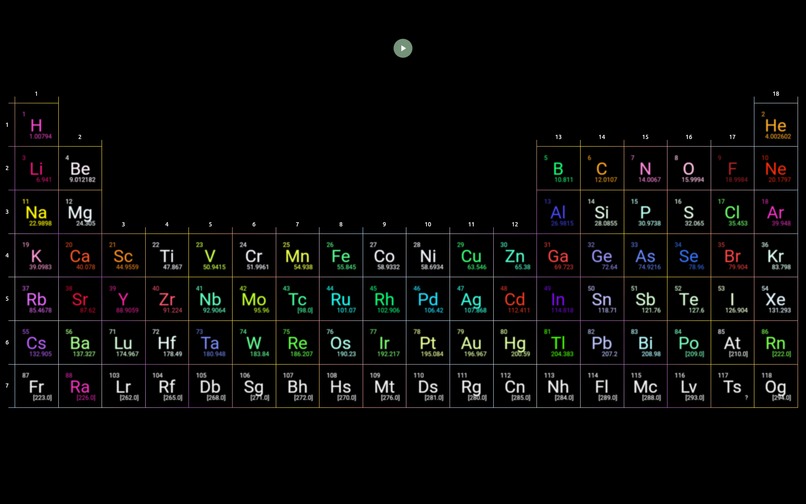
Task: Select the Aluminium (Al) element
Action: [558, 212]
